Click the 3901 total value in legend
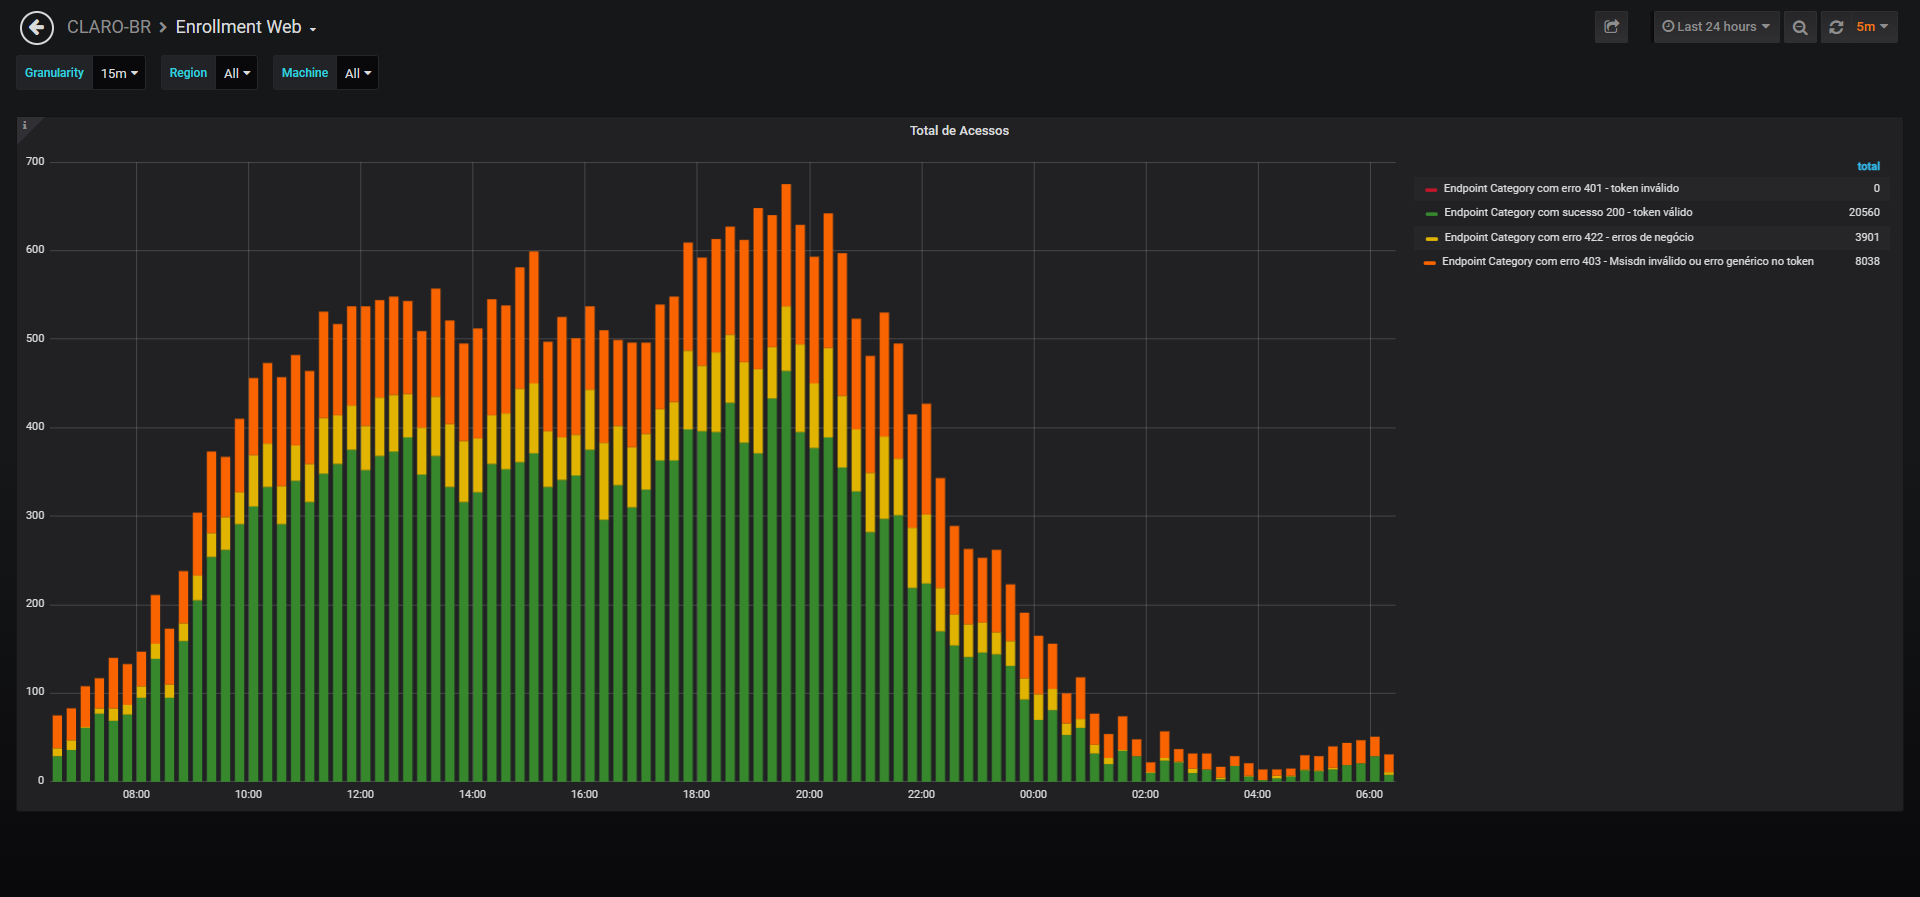Screen dimensions: 1920x897 [1867, 237]
